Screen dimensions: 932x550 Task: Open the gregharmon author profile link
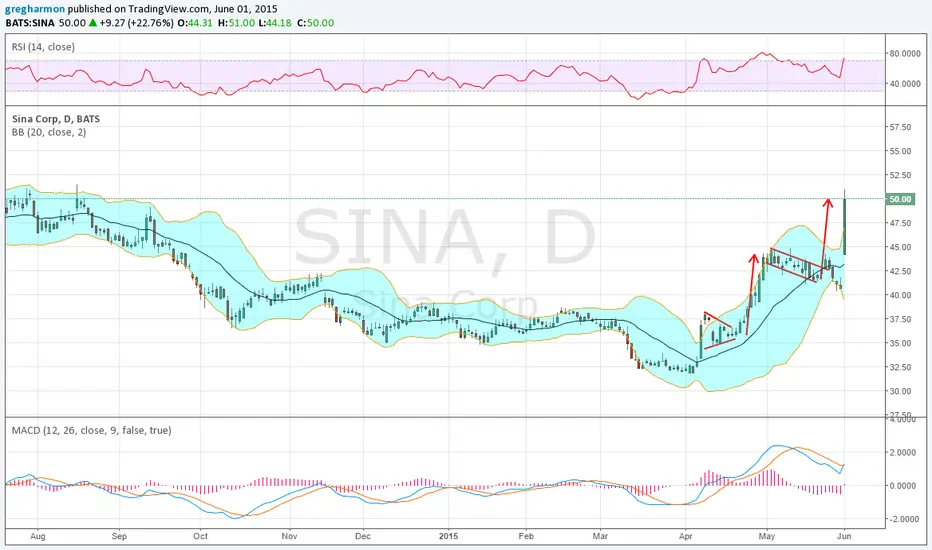(x=35, y=9)
